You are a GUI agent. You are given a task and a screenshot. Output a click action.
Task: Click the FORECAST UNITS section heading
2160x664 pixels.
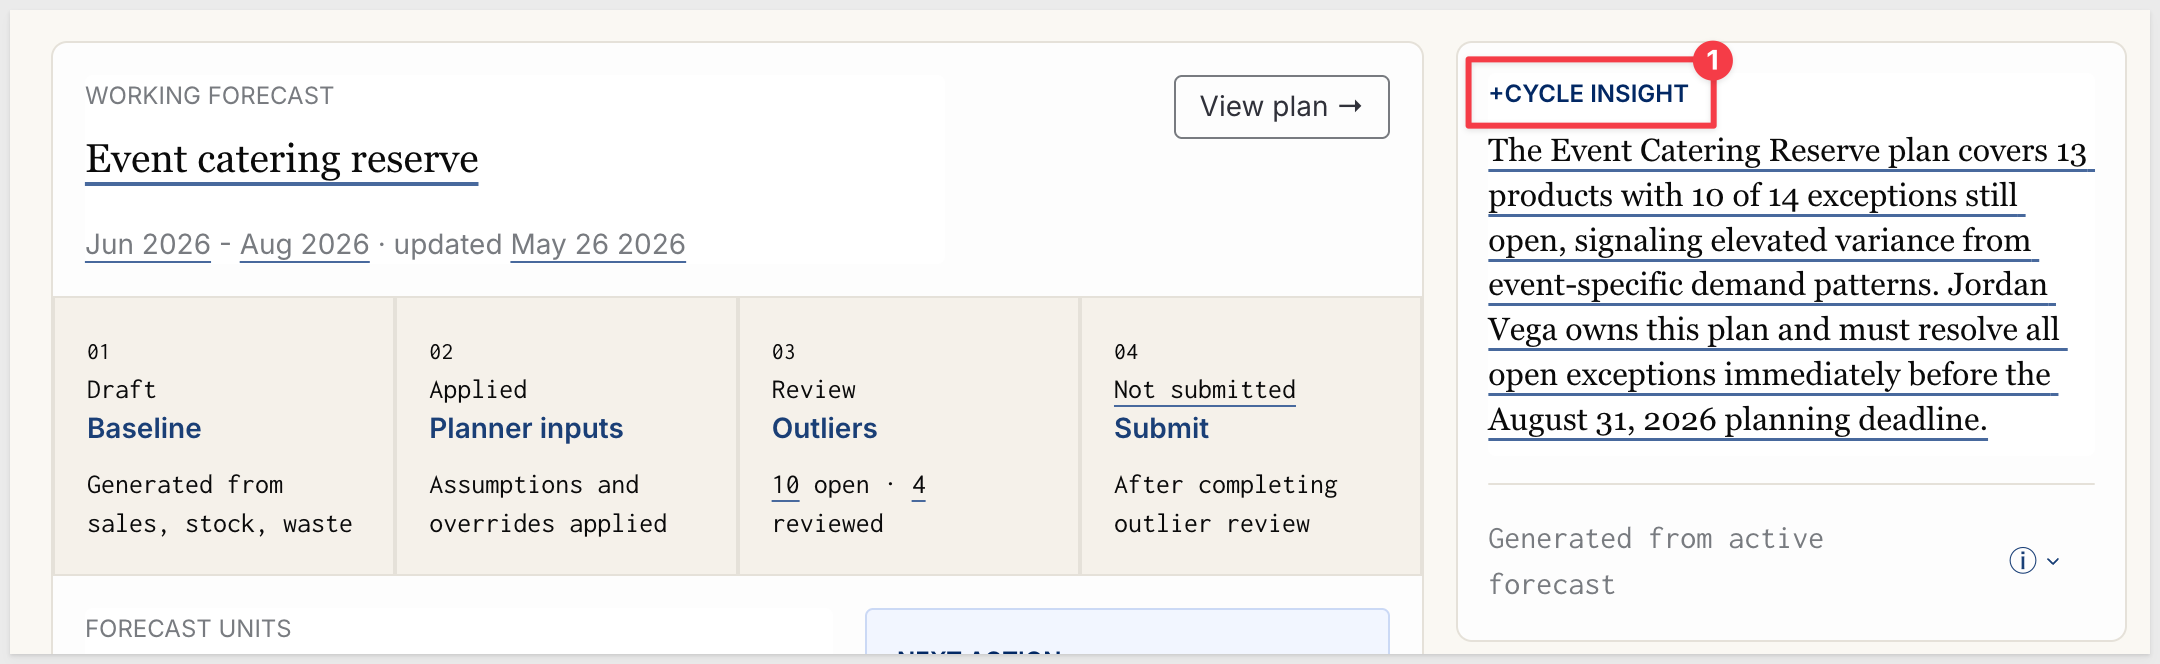point(188,629)
